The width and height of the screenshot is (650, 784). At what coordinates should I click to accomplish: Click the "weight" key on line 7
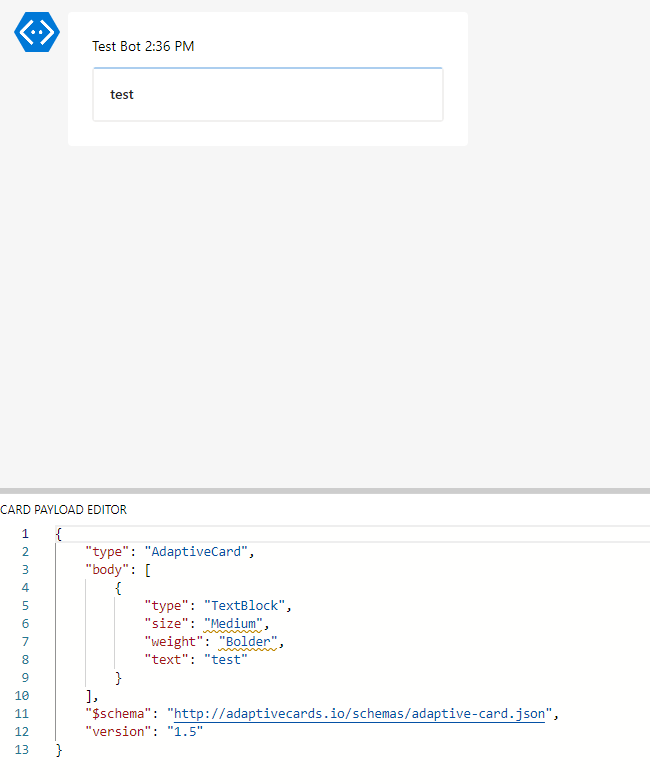click(174, 642)
